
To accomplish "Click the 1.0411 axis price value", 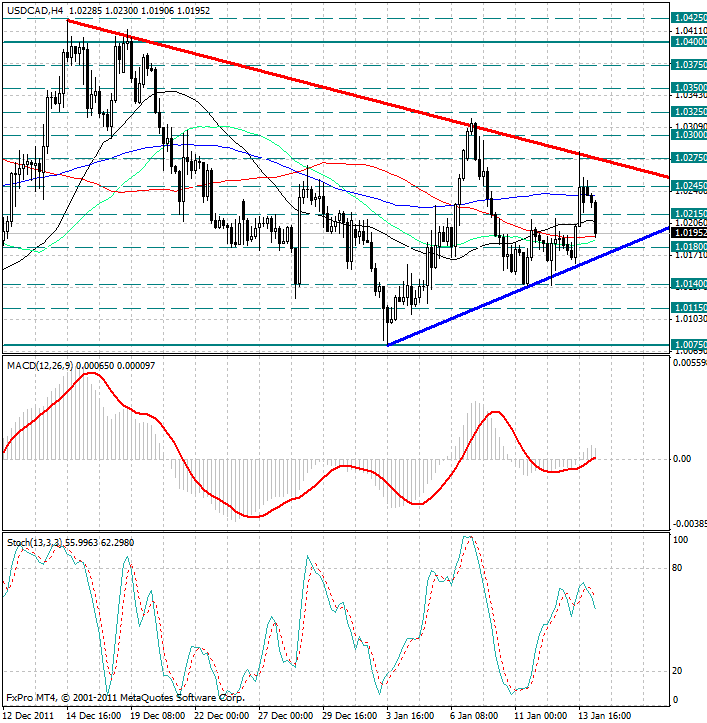I will 690,31.
